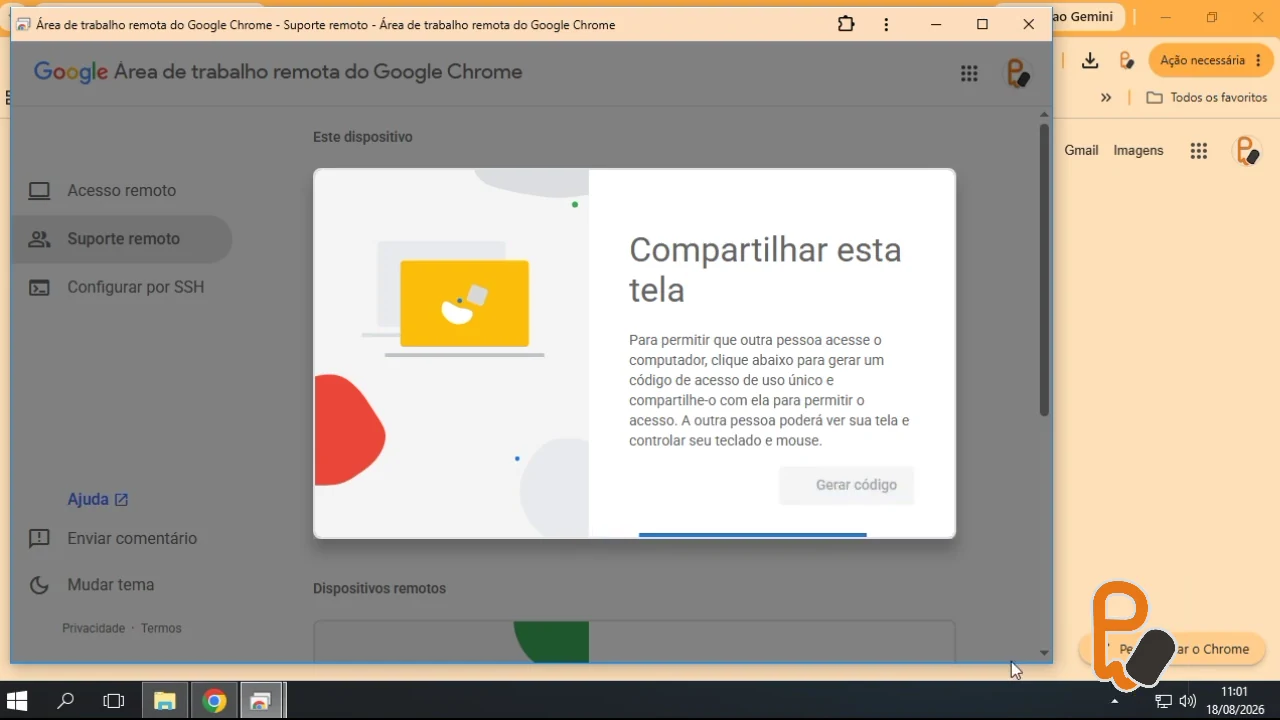Click the Google Chrome taskbar icon
This screenshot has width=1280, height=720.
(214, 701)
